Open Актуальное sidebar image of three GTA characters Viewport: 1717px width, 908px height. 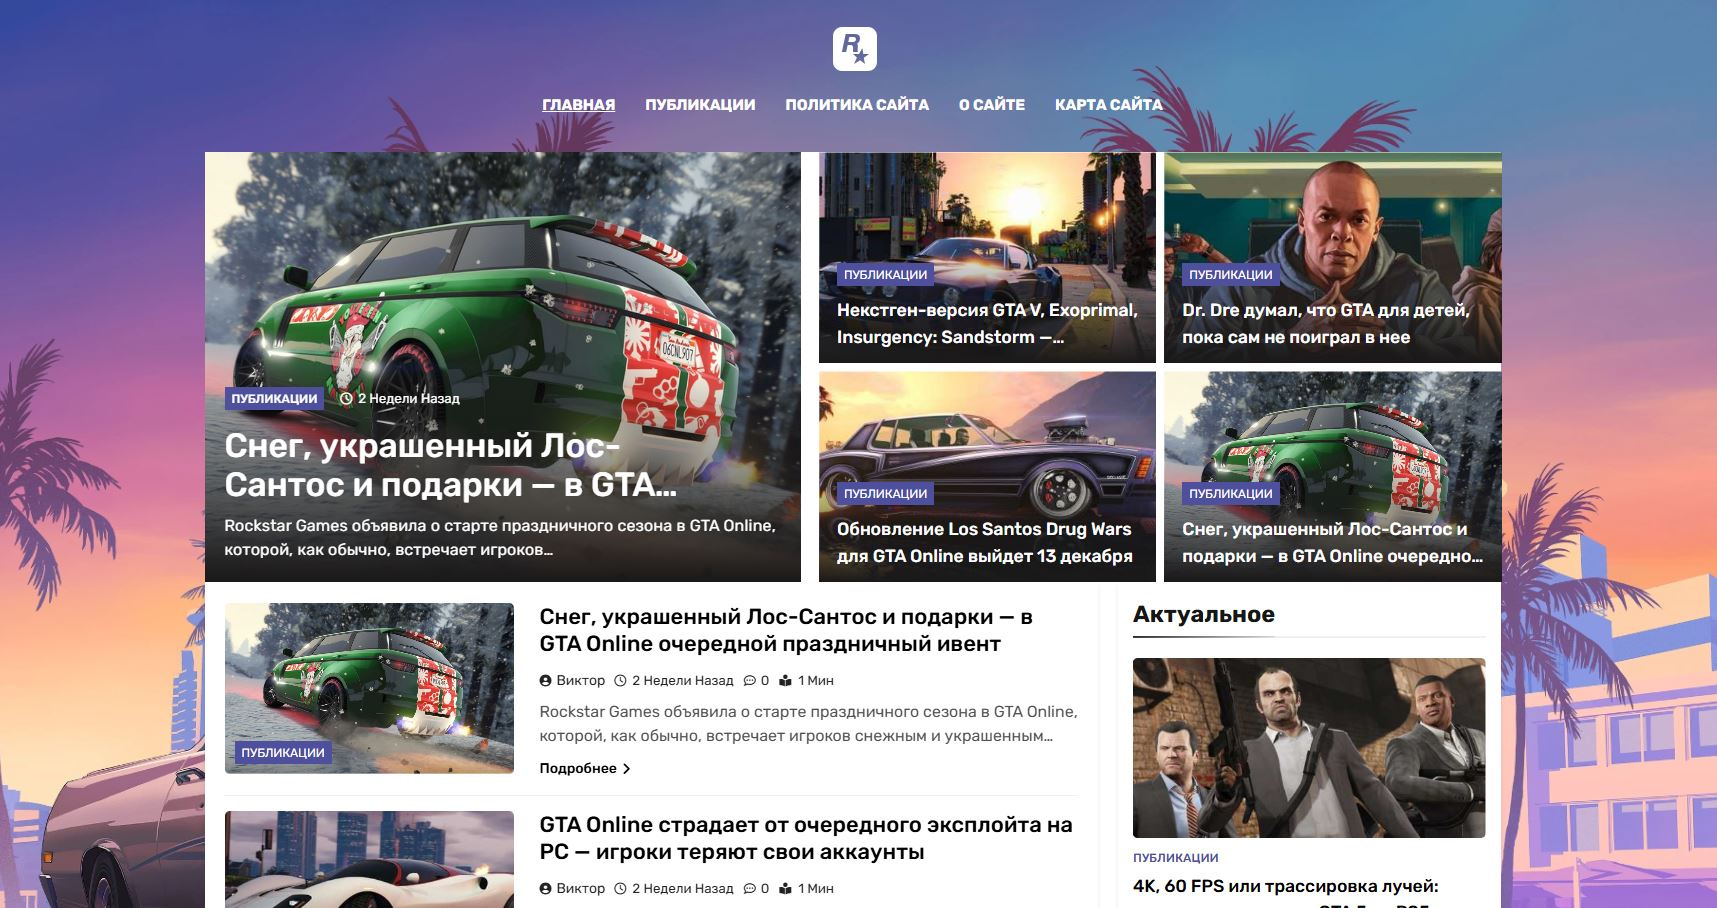[1309, 748]
